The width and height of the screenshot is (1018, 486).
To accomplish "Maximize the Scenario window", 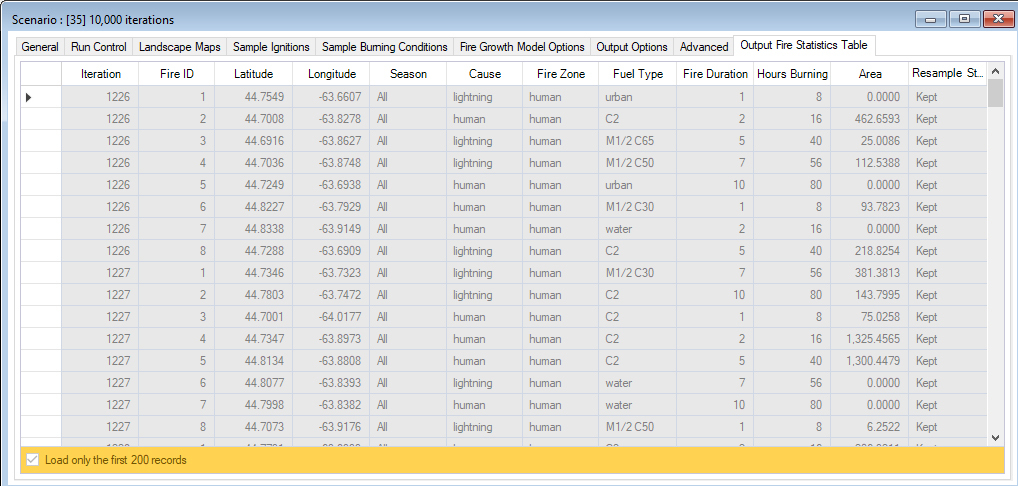I will 964,19.
